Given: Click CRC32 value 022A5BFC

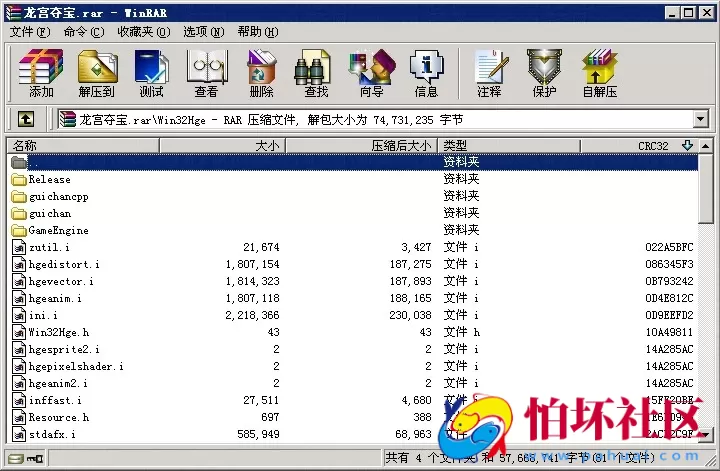Looking at the screenshot, I should pos(669,247).
